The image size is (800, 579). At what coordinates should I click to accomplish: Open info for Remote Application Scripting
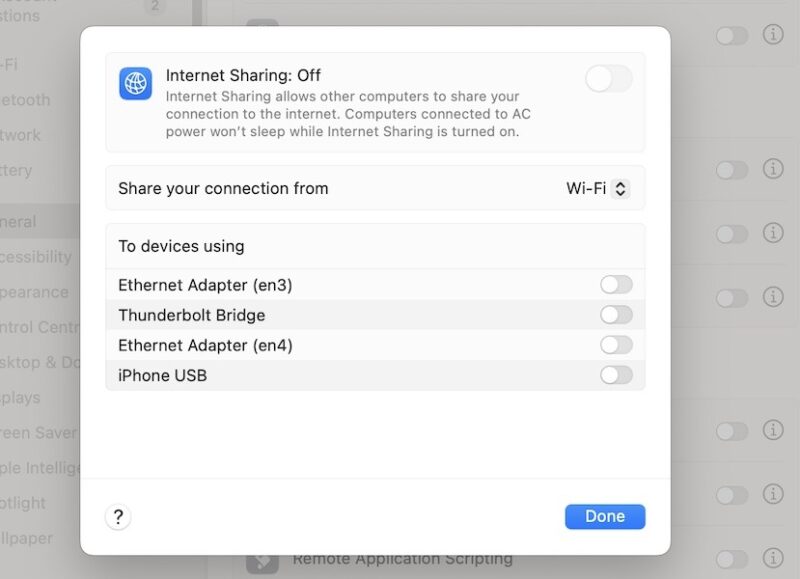pos(773,556)
